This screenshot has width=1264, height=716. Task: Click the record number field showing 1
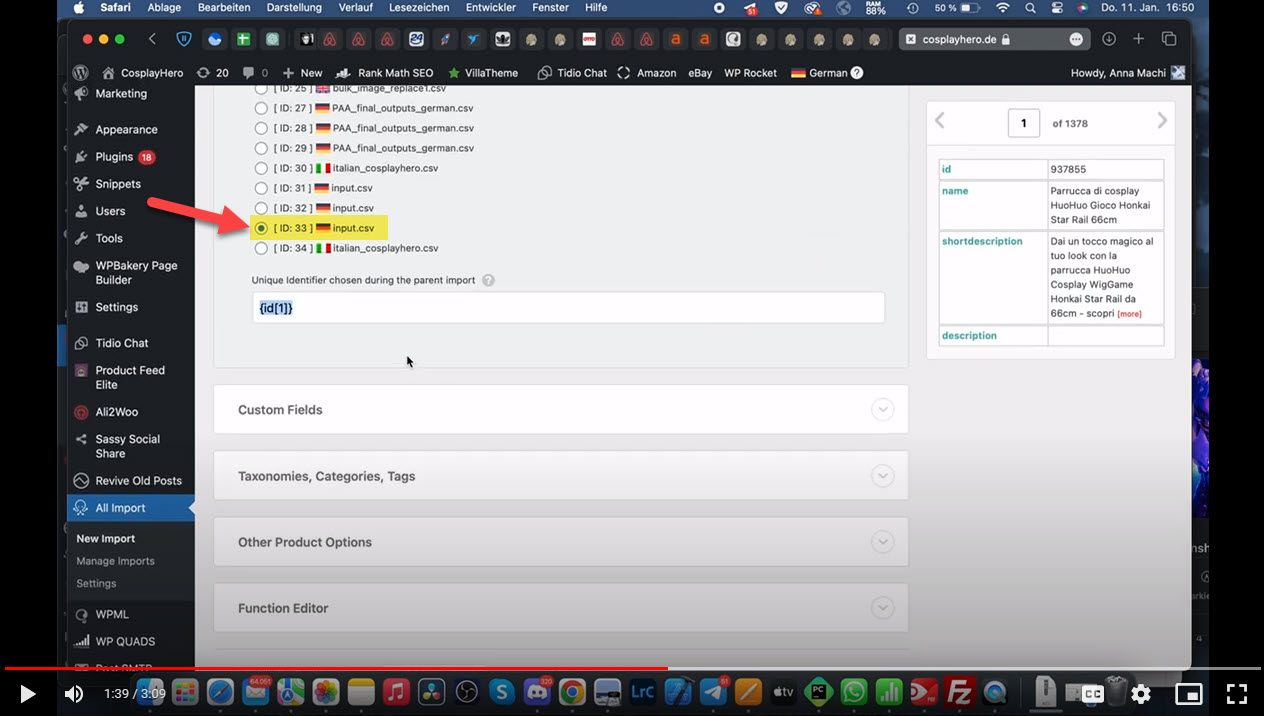(x=1023, y=123)
